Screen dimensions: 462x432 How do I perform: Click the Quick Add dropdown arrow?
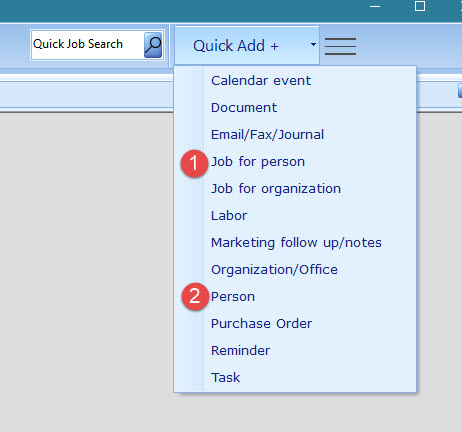pos(313,44)
